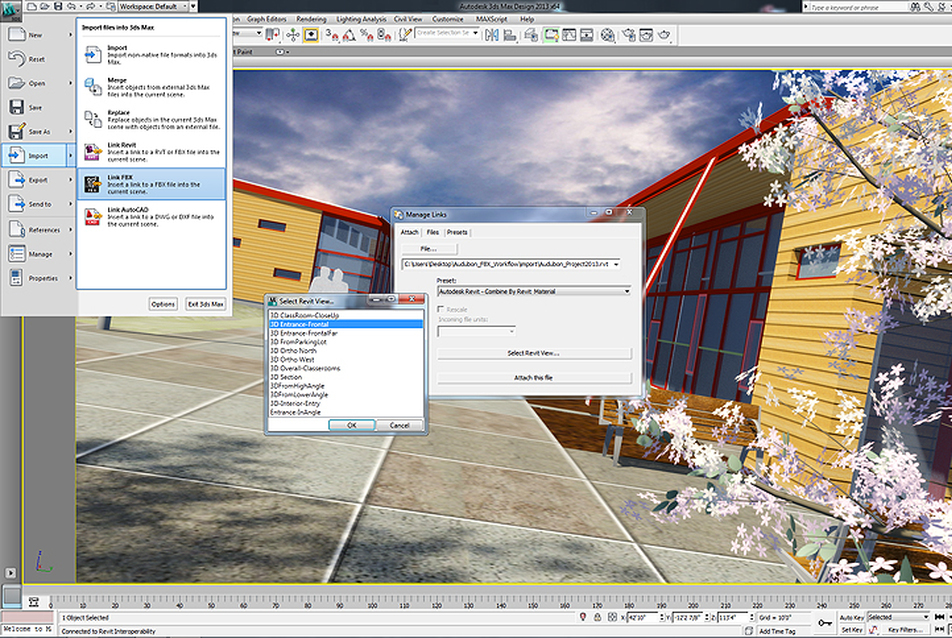
Task: Switch to the Presets tab in Manage Links
Action: (457, 232)
